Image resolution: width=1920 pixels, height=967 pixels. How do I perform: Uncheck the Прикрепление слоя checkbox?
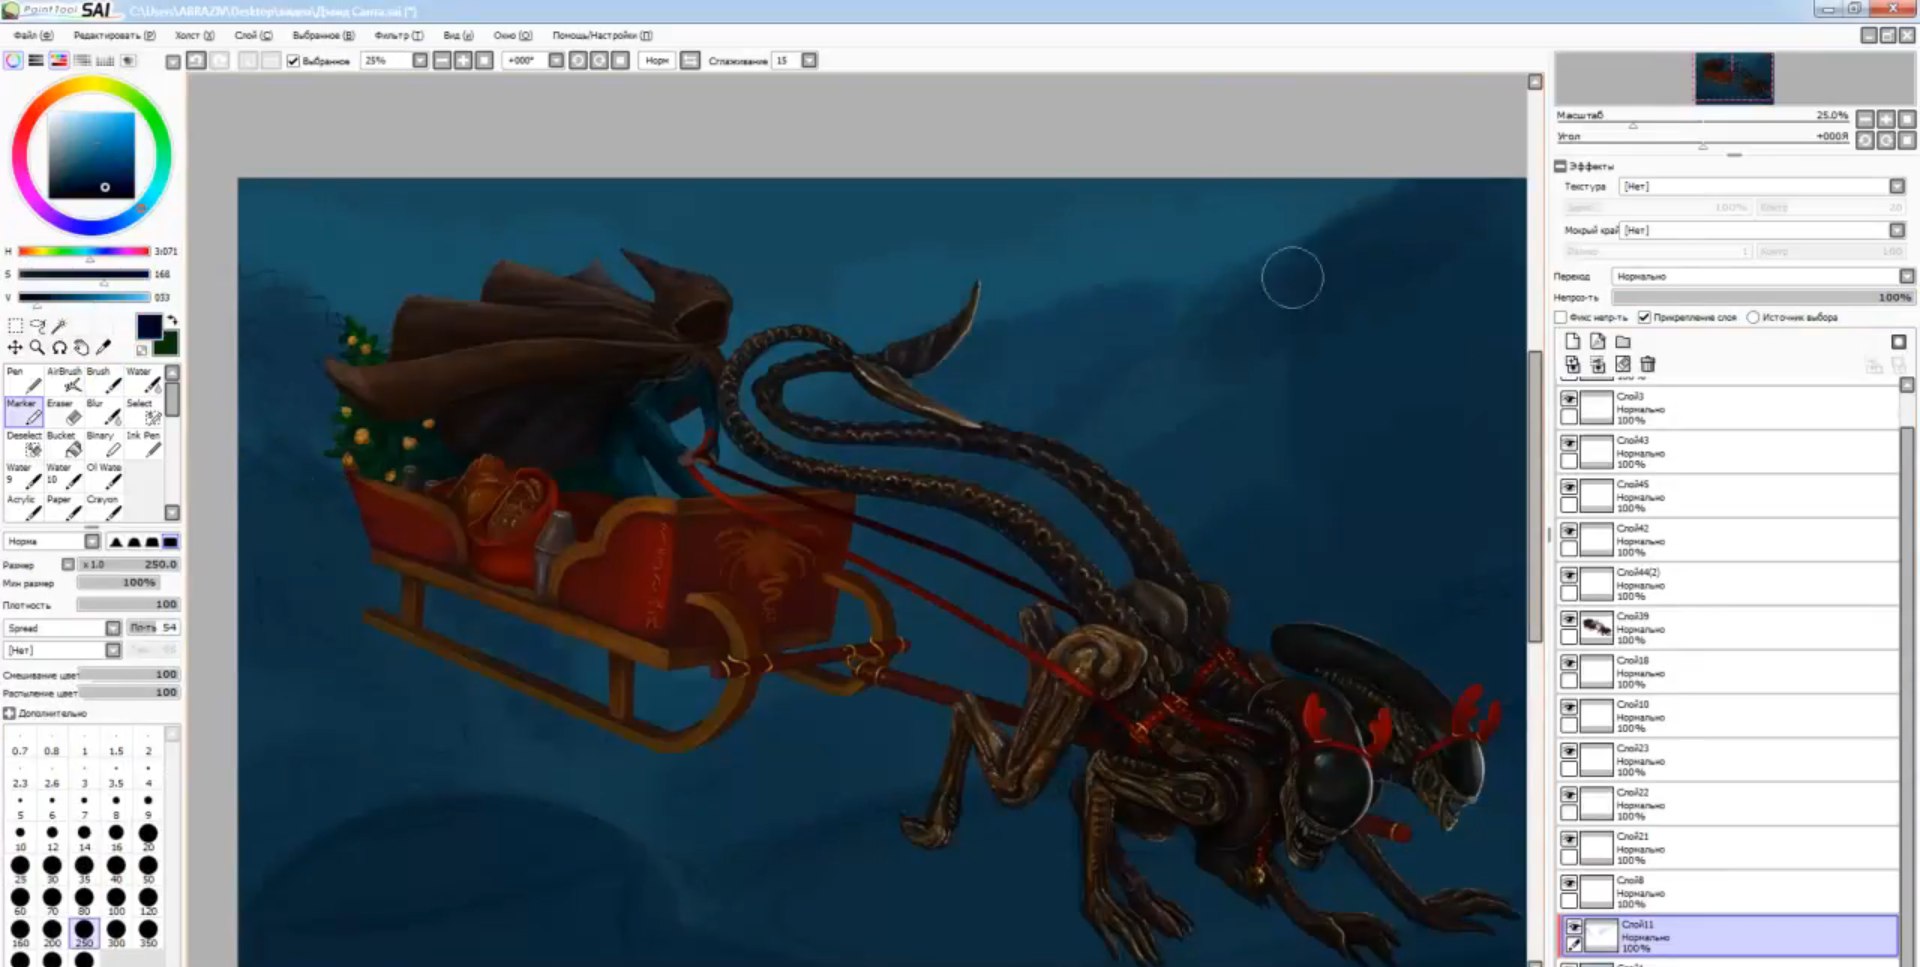coord(1644,317)
